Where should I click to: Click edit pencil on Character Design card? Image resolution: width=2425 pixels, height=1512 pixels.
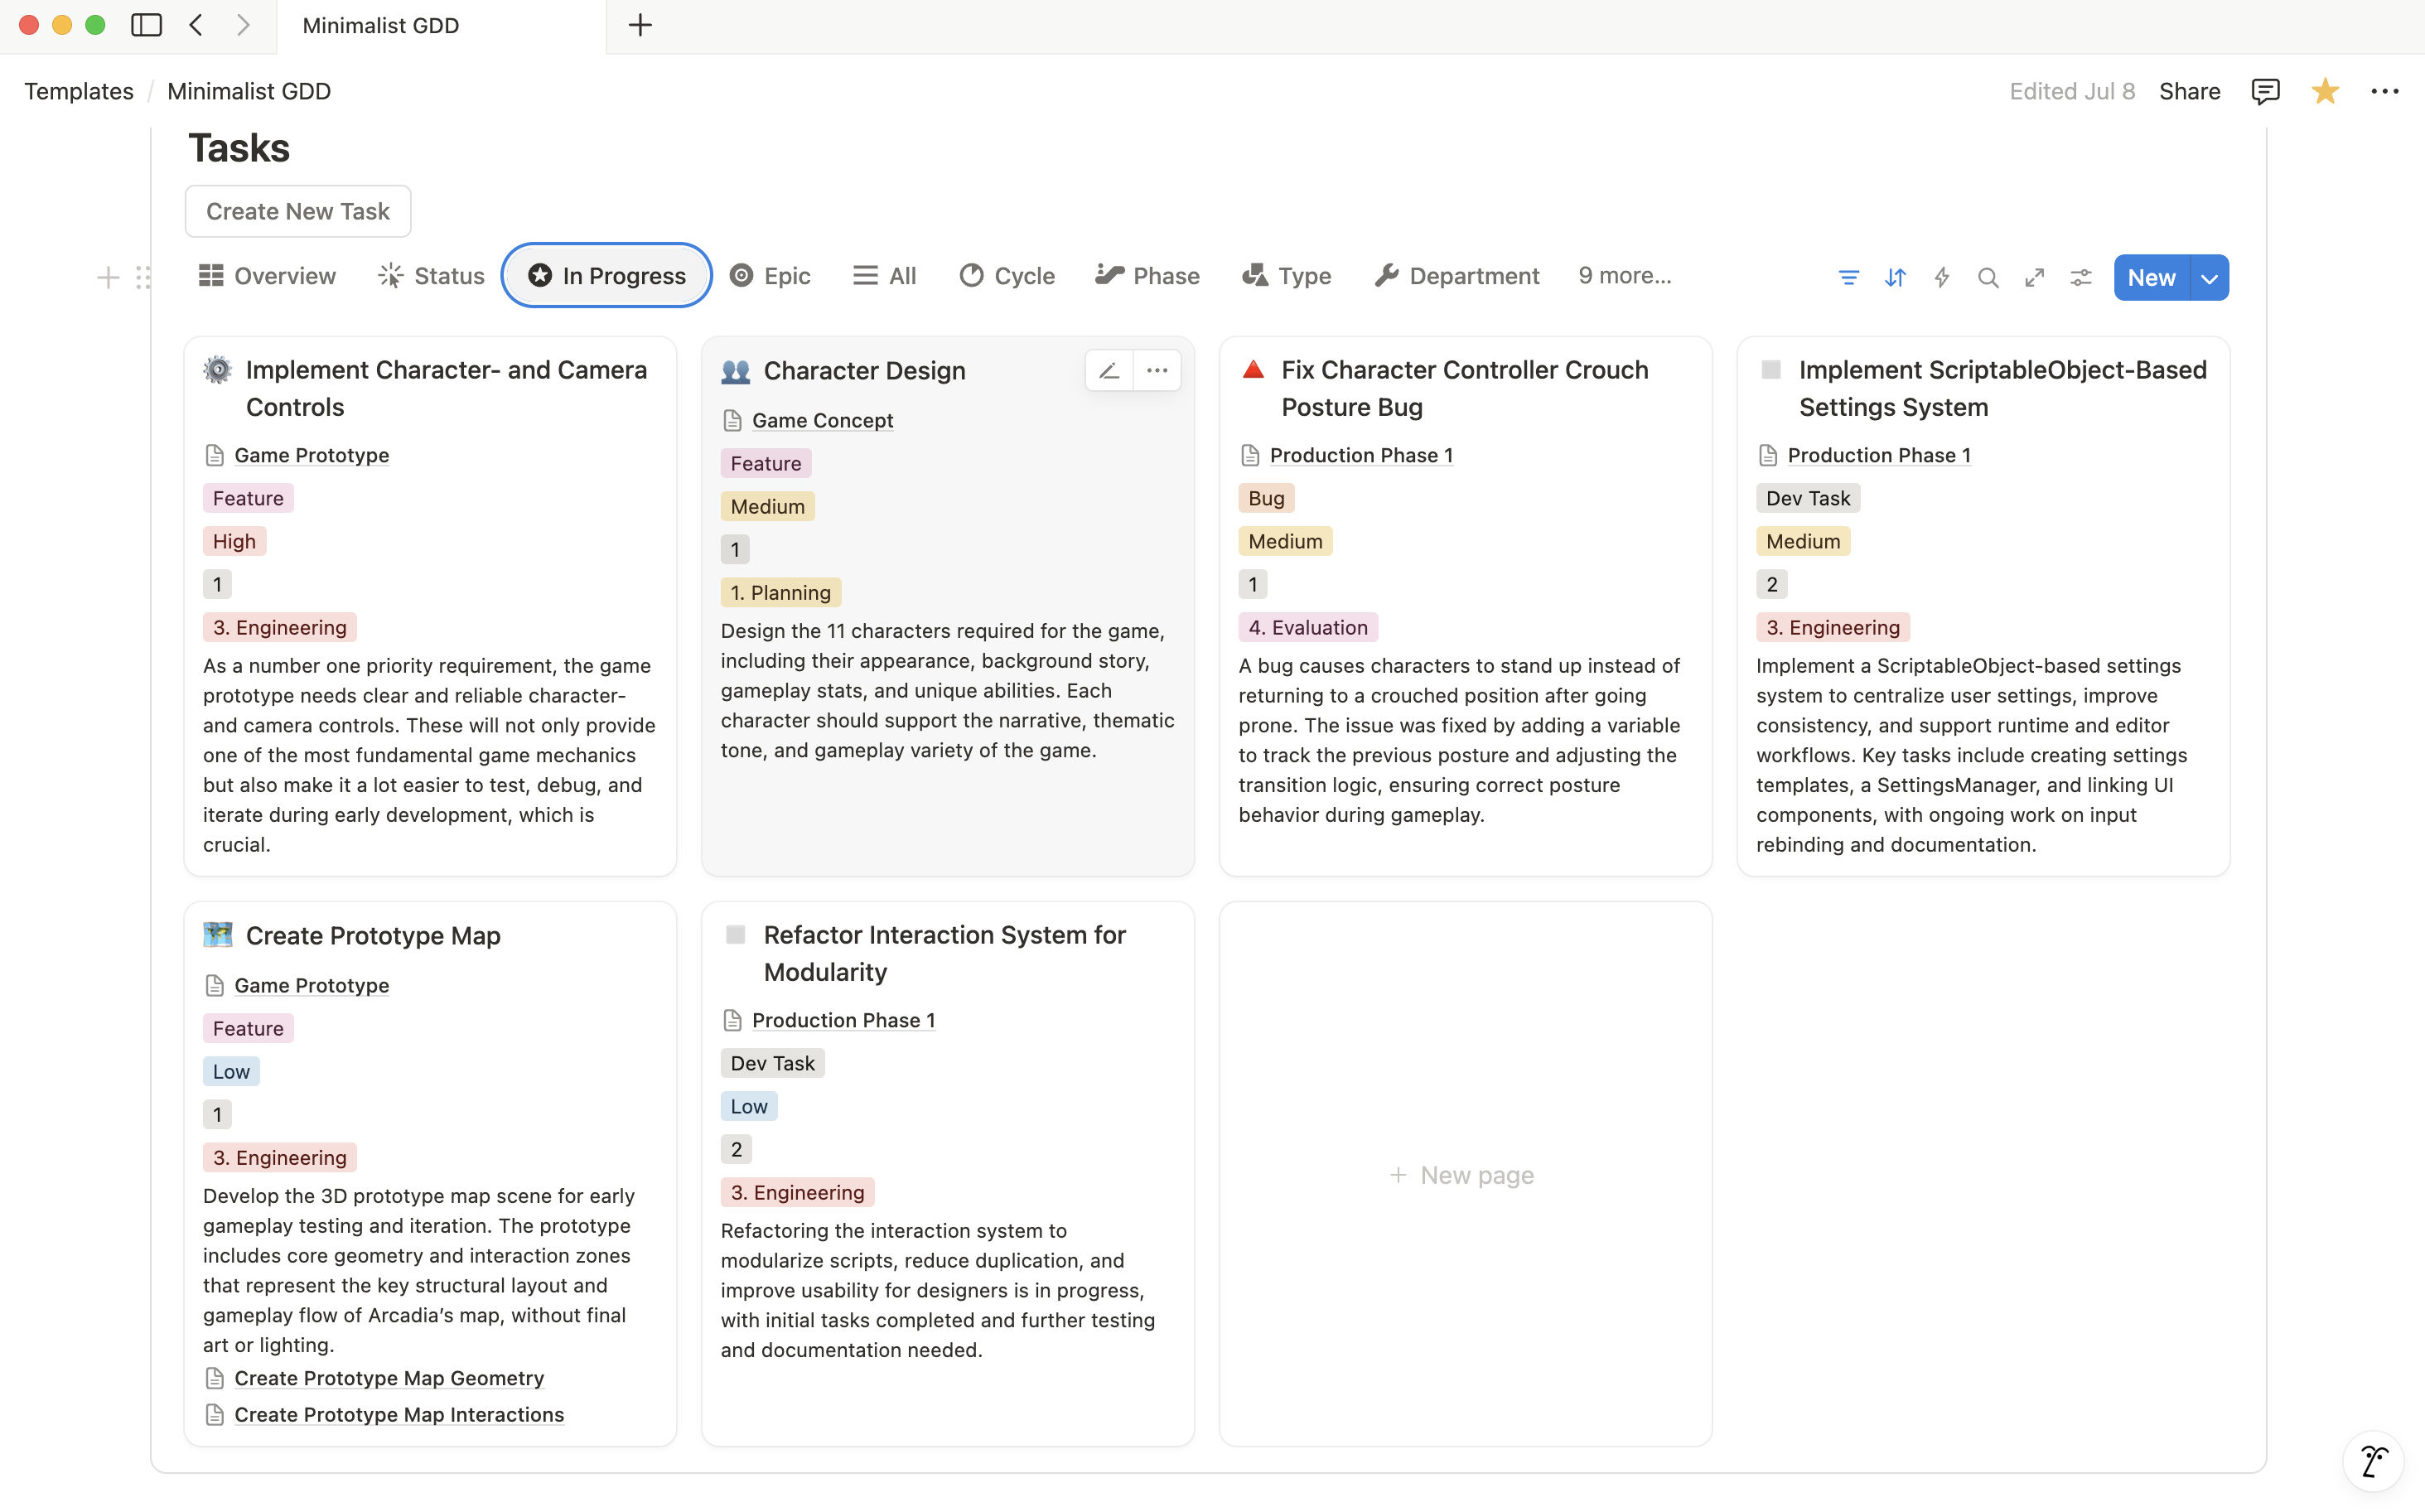coord(1109,371)
